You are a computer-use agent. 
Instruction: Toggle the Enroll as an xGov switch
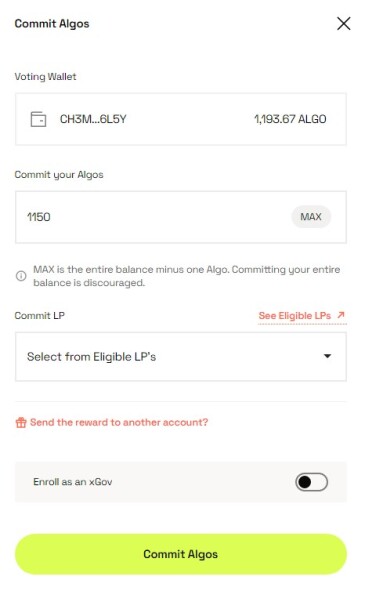[311, 482]
